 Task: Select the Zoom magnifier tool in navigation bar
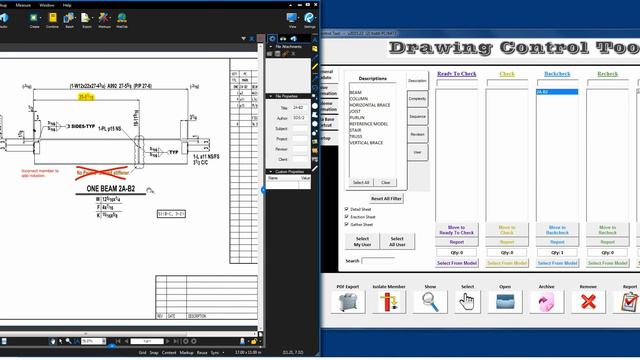click(x=69, y=341)
